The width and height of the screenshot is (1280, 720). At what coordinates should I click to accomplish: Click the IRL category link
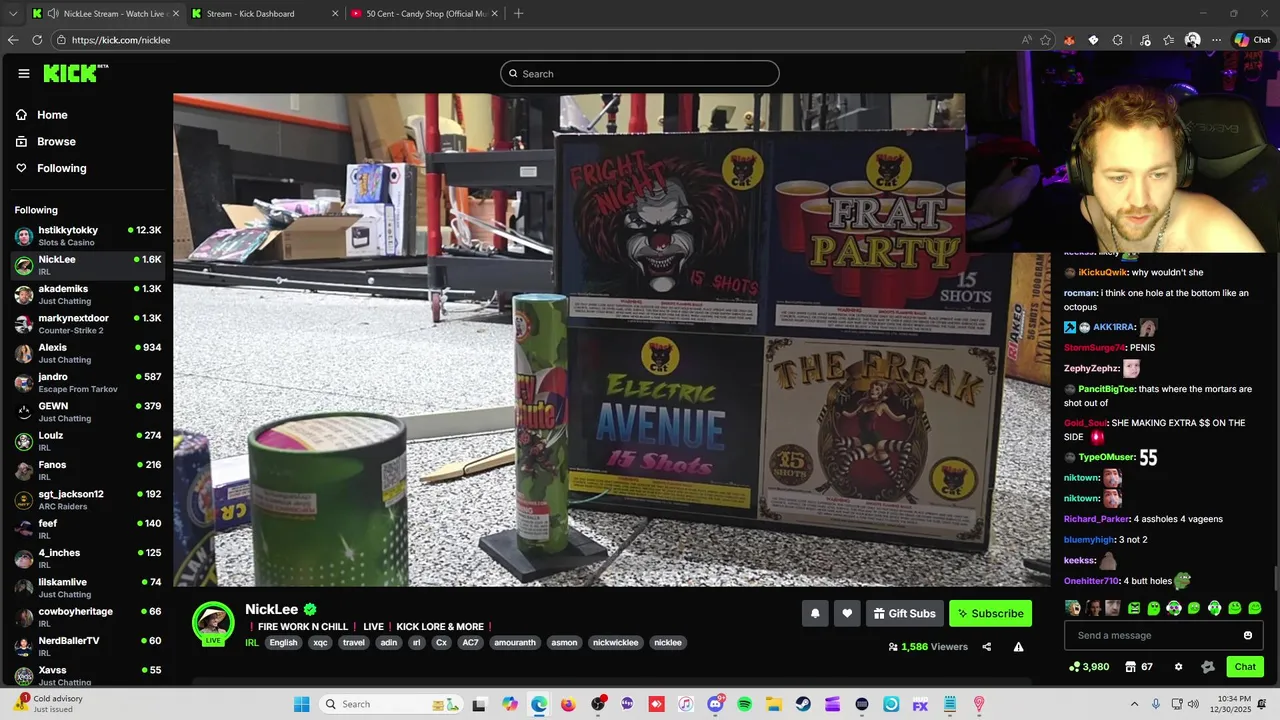tap(252, 643)
